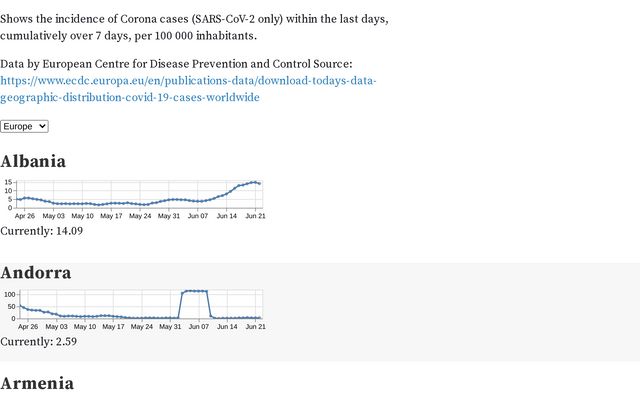Click Jun 21 label on Albania chart
The width and height of the screenshot is (640, 400).
click(255, 215)
